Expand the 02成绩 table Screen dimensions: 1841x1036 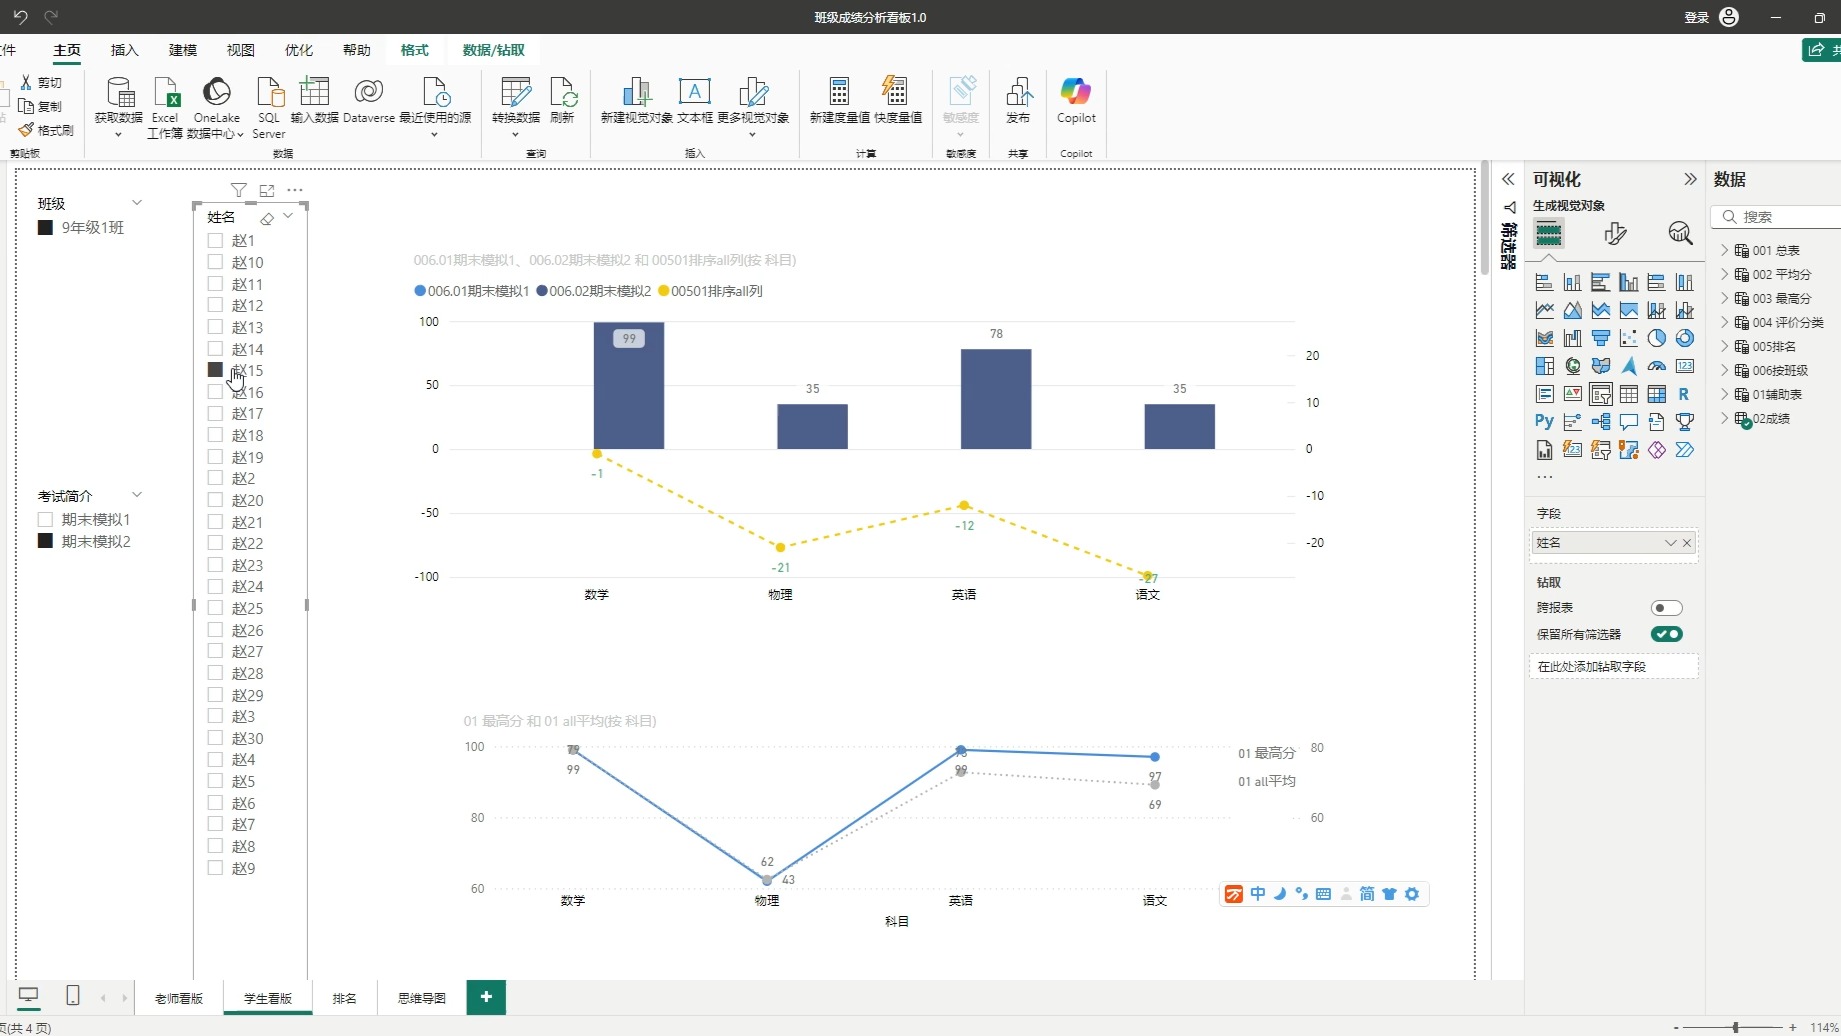pyautogui.click(x=1725, y=418)
